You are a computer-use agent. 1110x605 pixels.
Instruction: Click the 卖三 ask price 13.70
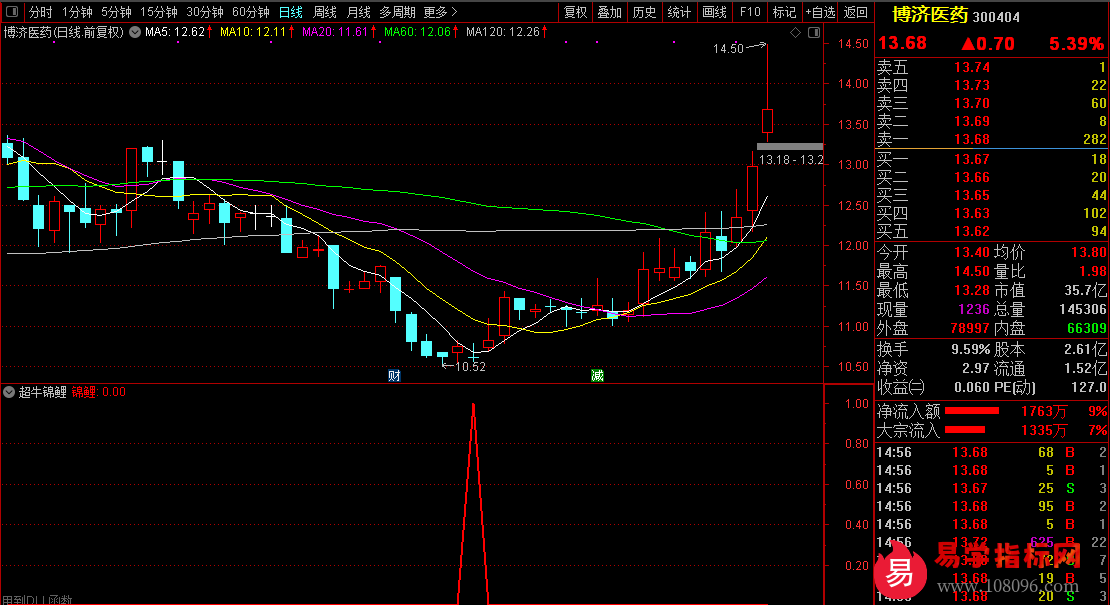point(972,103)
